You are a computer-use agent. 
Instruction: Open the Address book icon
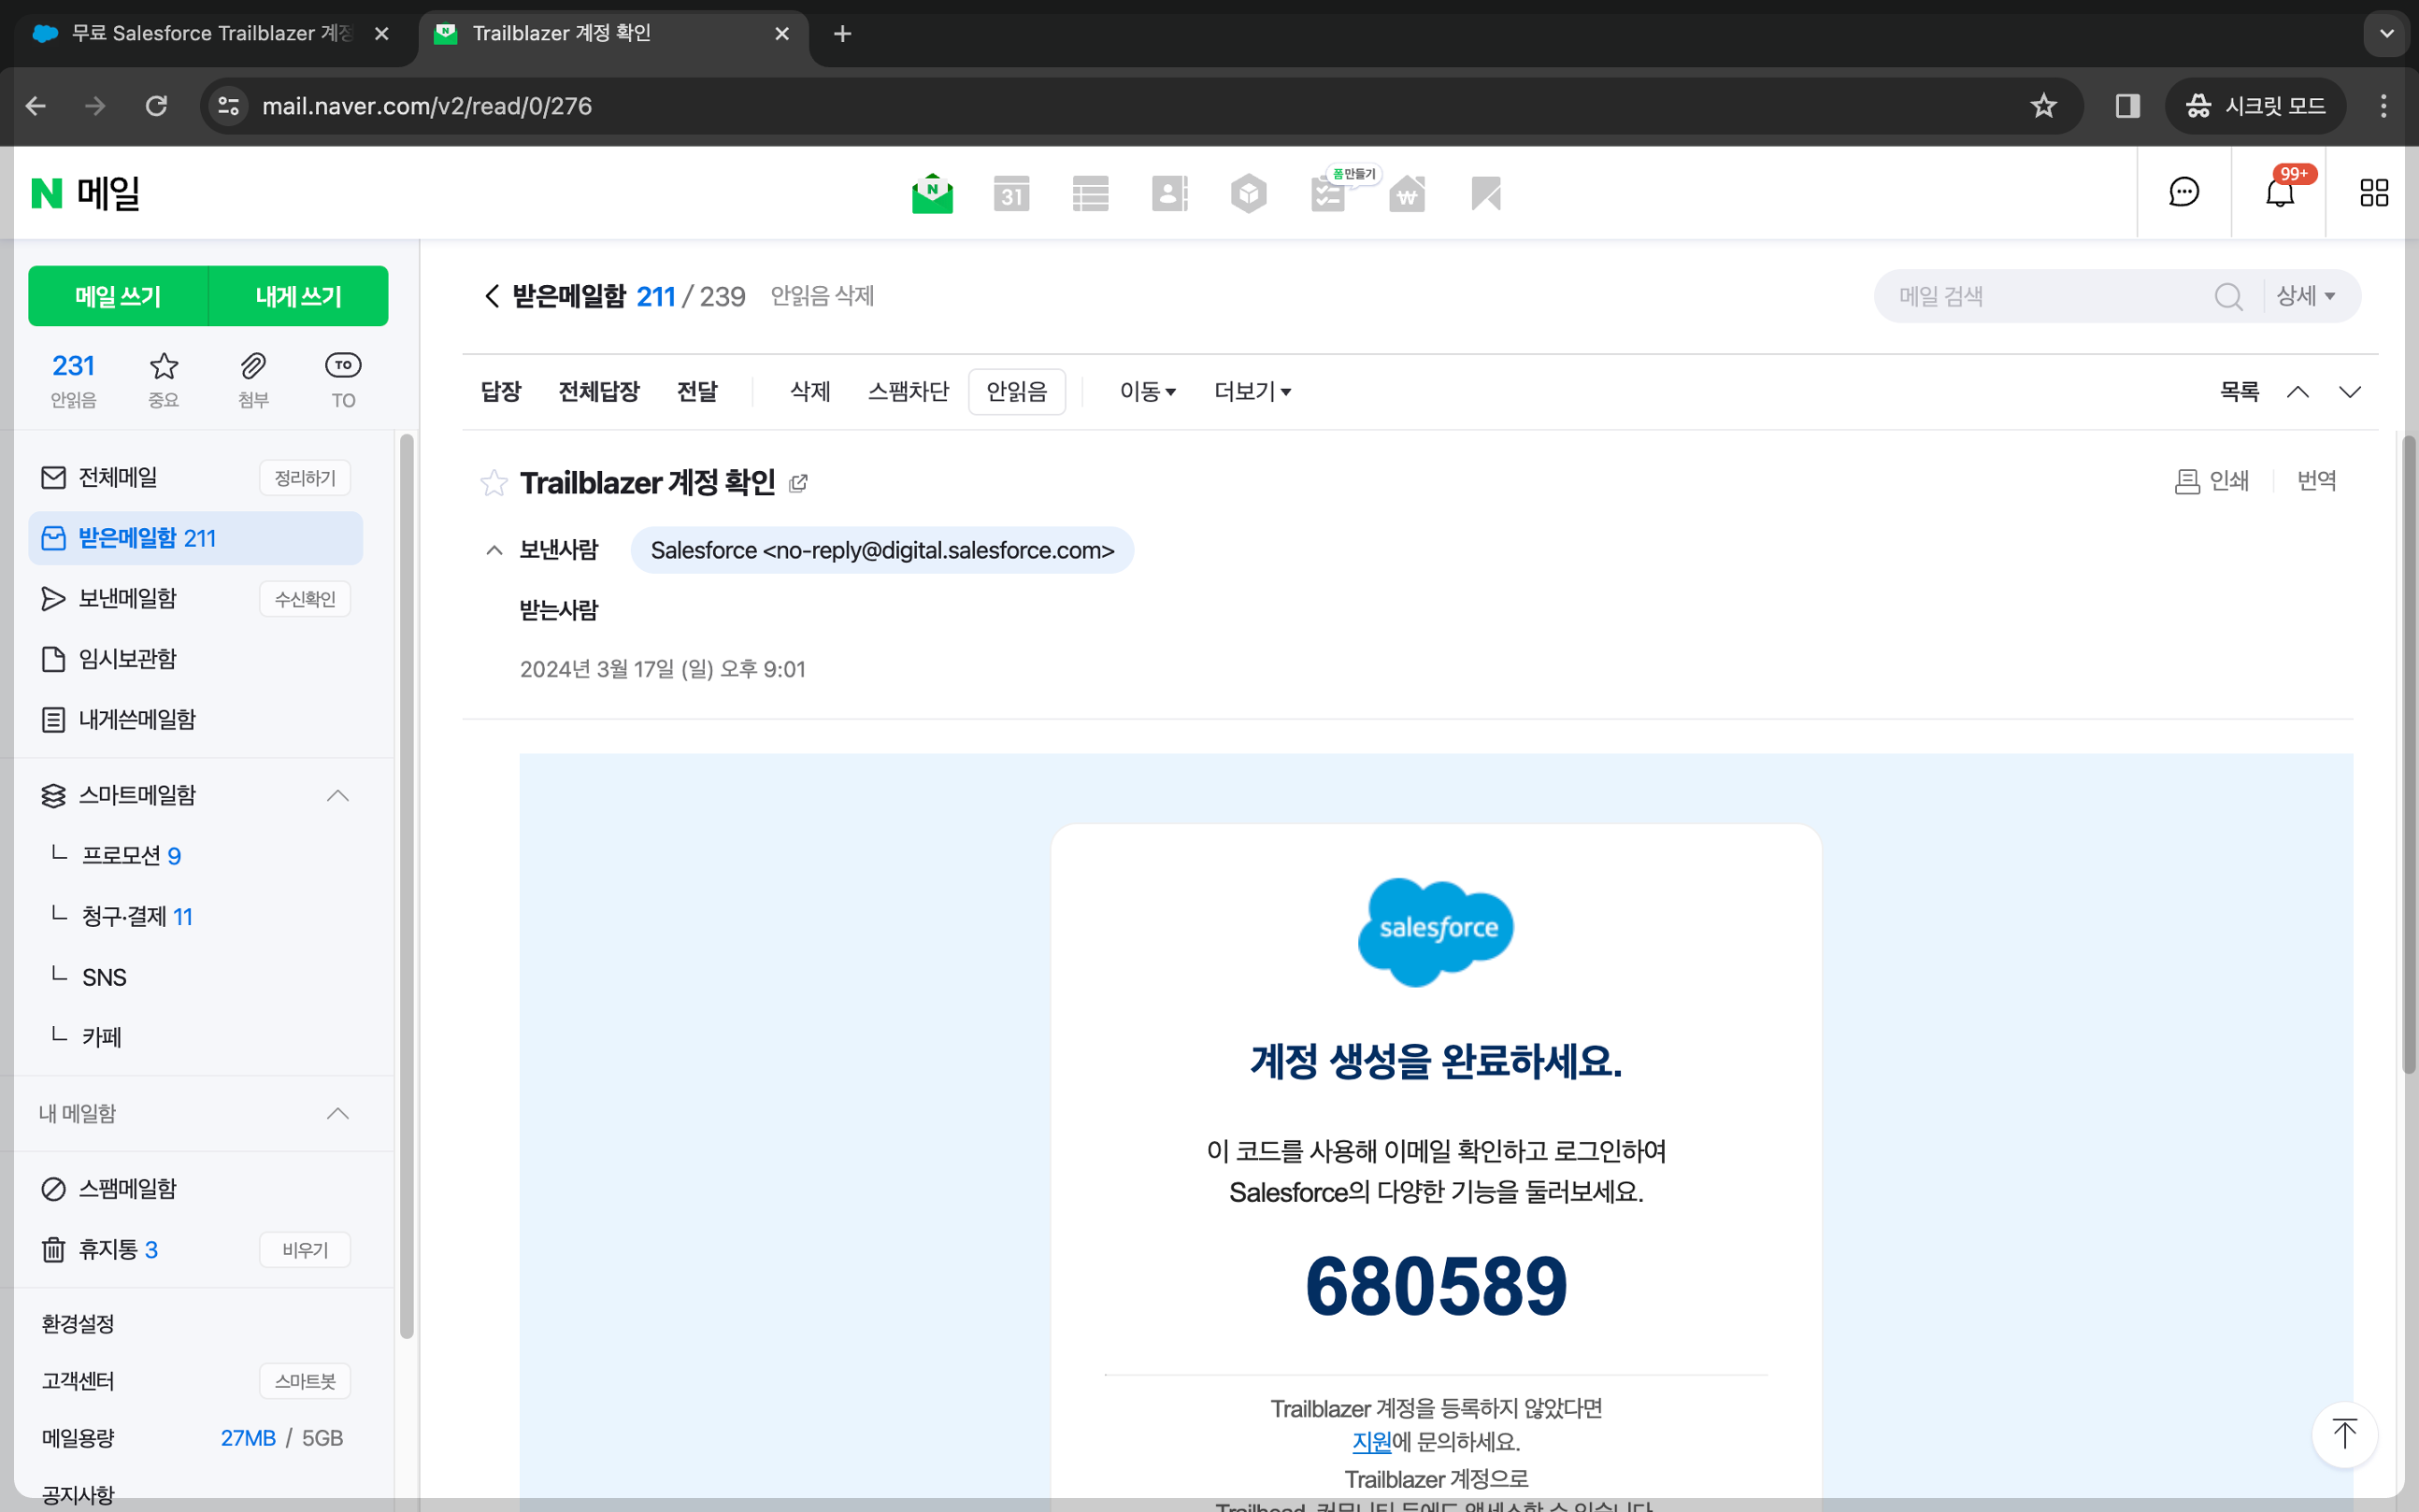click(1169, 193)
